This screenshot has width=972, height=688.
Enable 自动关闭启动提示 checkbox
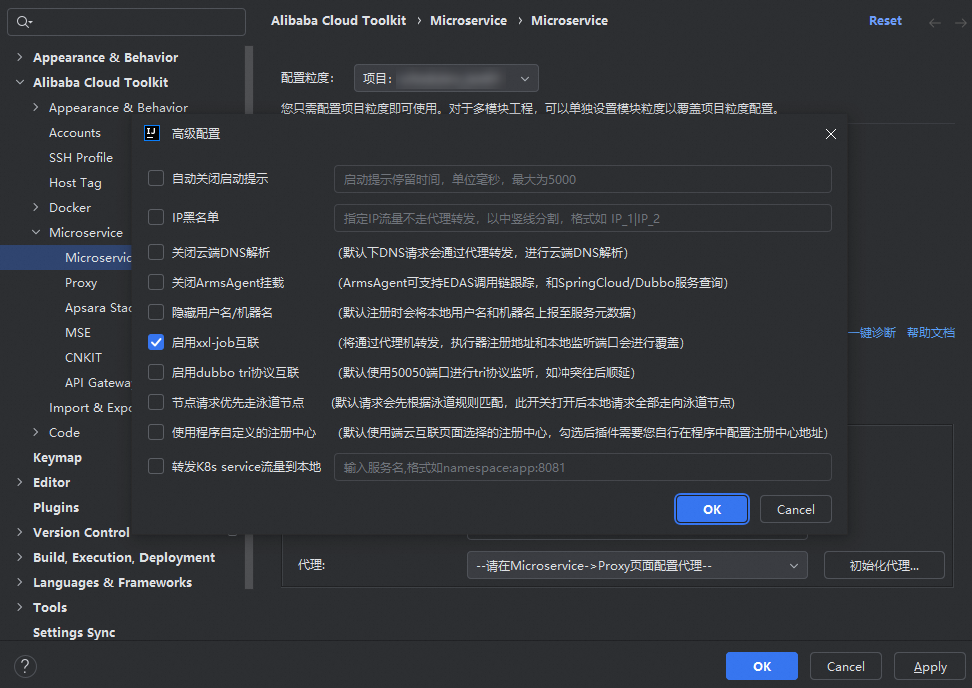156,179
